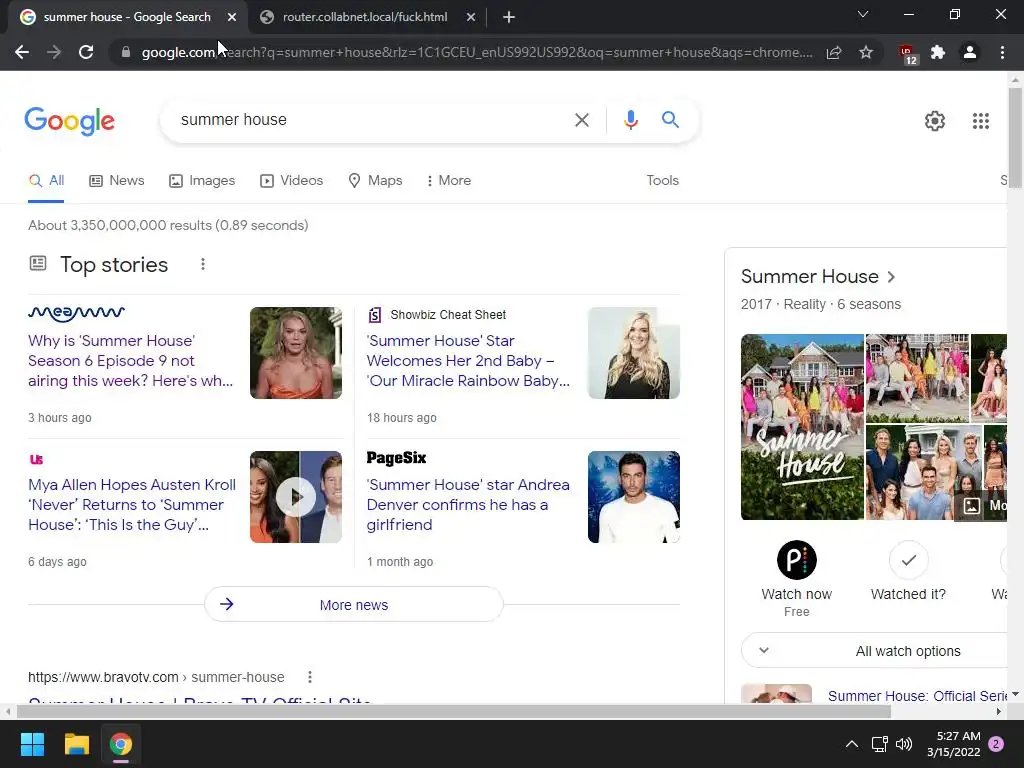
Task: Show hidden system tray icons
Action: [x=852, y=744]
